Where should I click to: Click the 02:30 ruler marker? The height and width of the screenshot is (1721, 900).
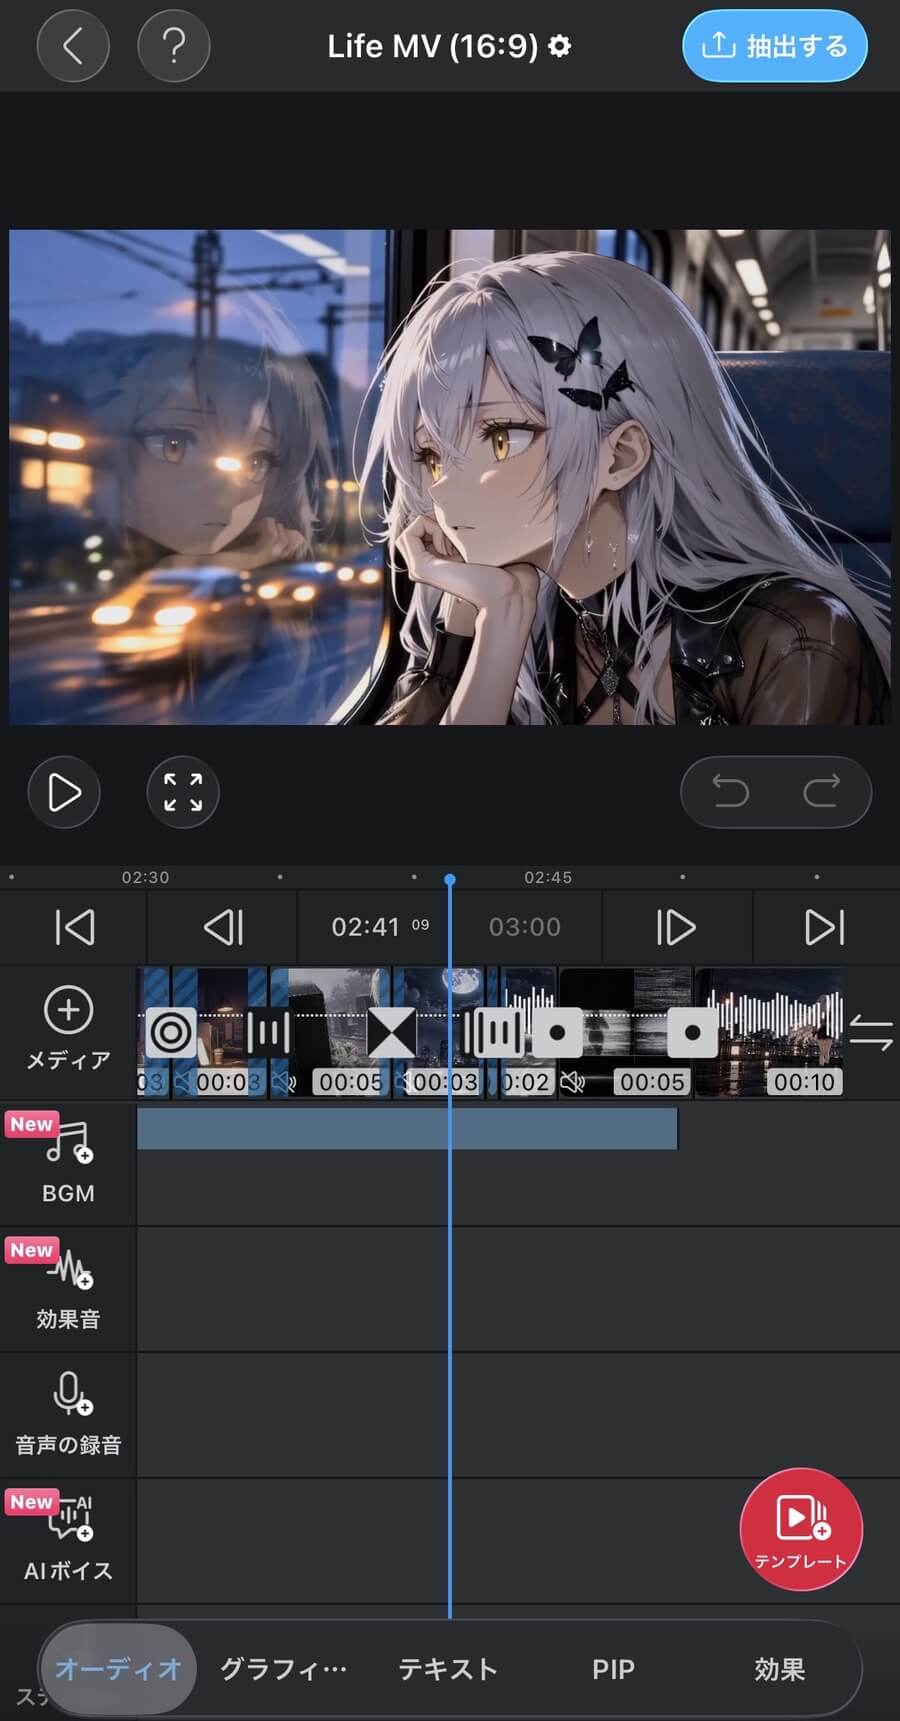(x=145, y=877)
